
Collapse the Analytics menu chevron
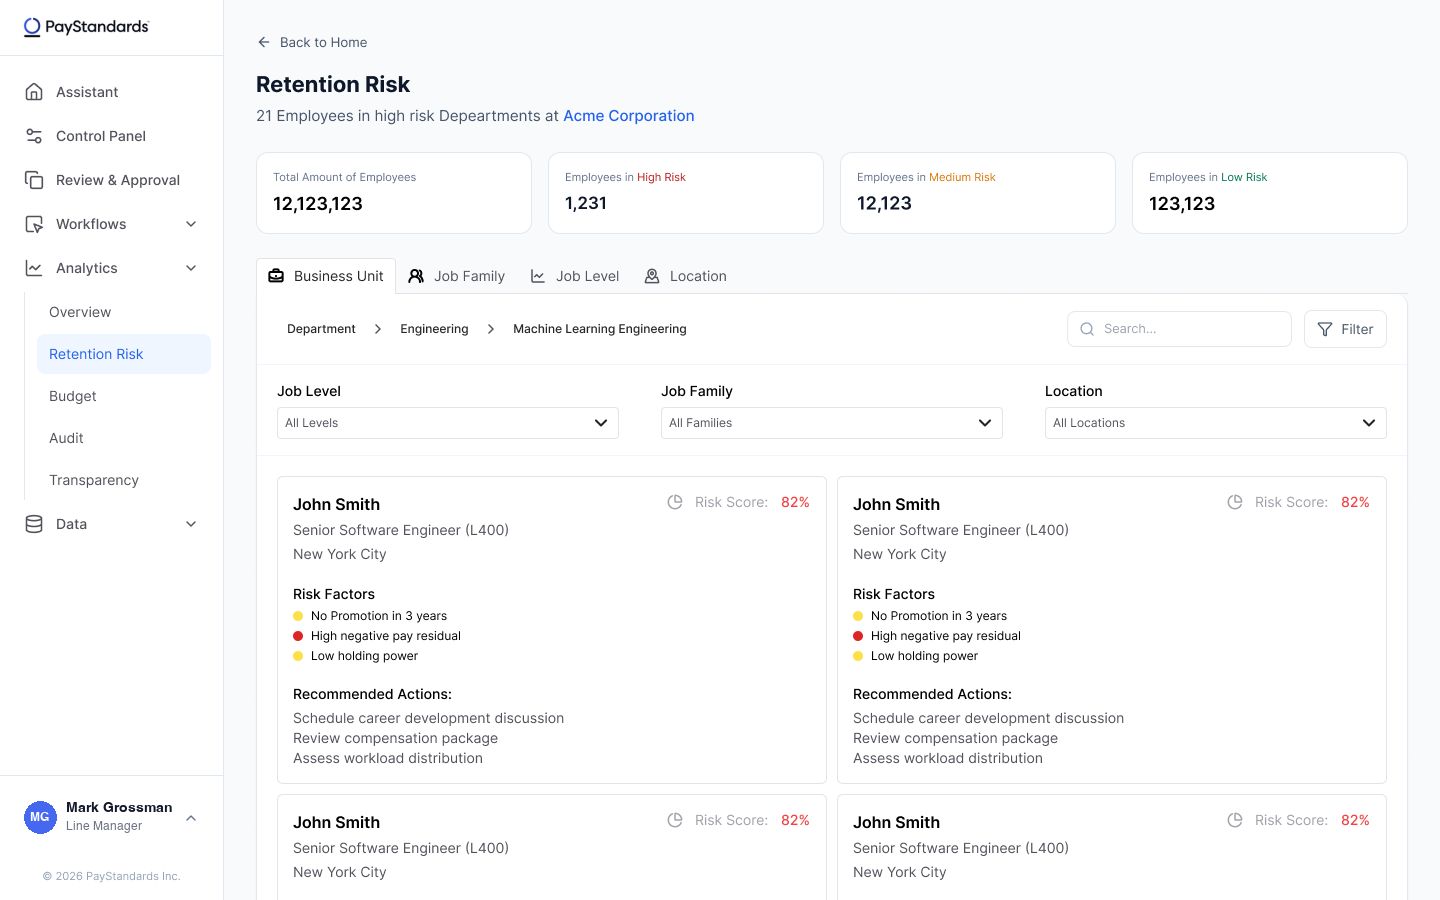click(x=191, y=268)
